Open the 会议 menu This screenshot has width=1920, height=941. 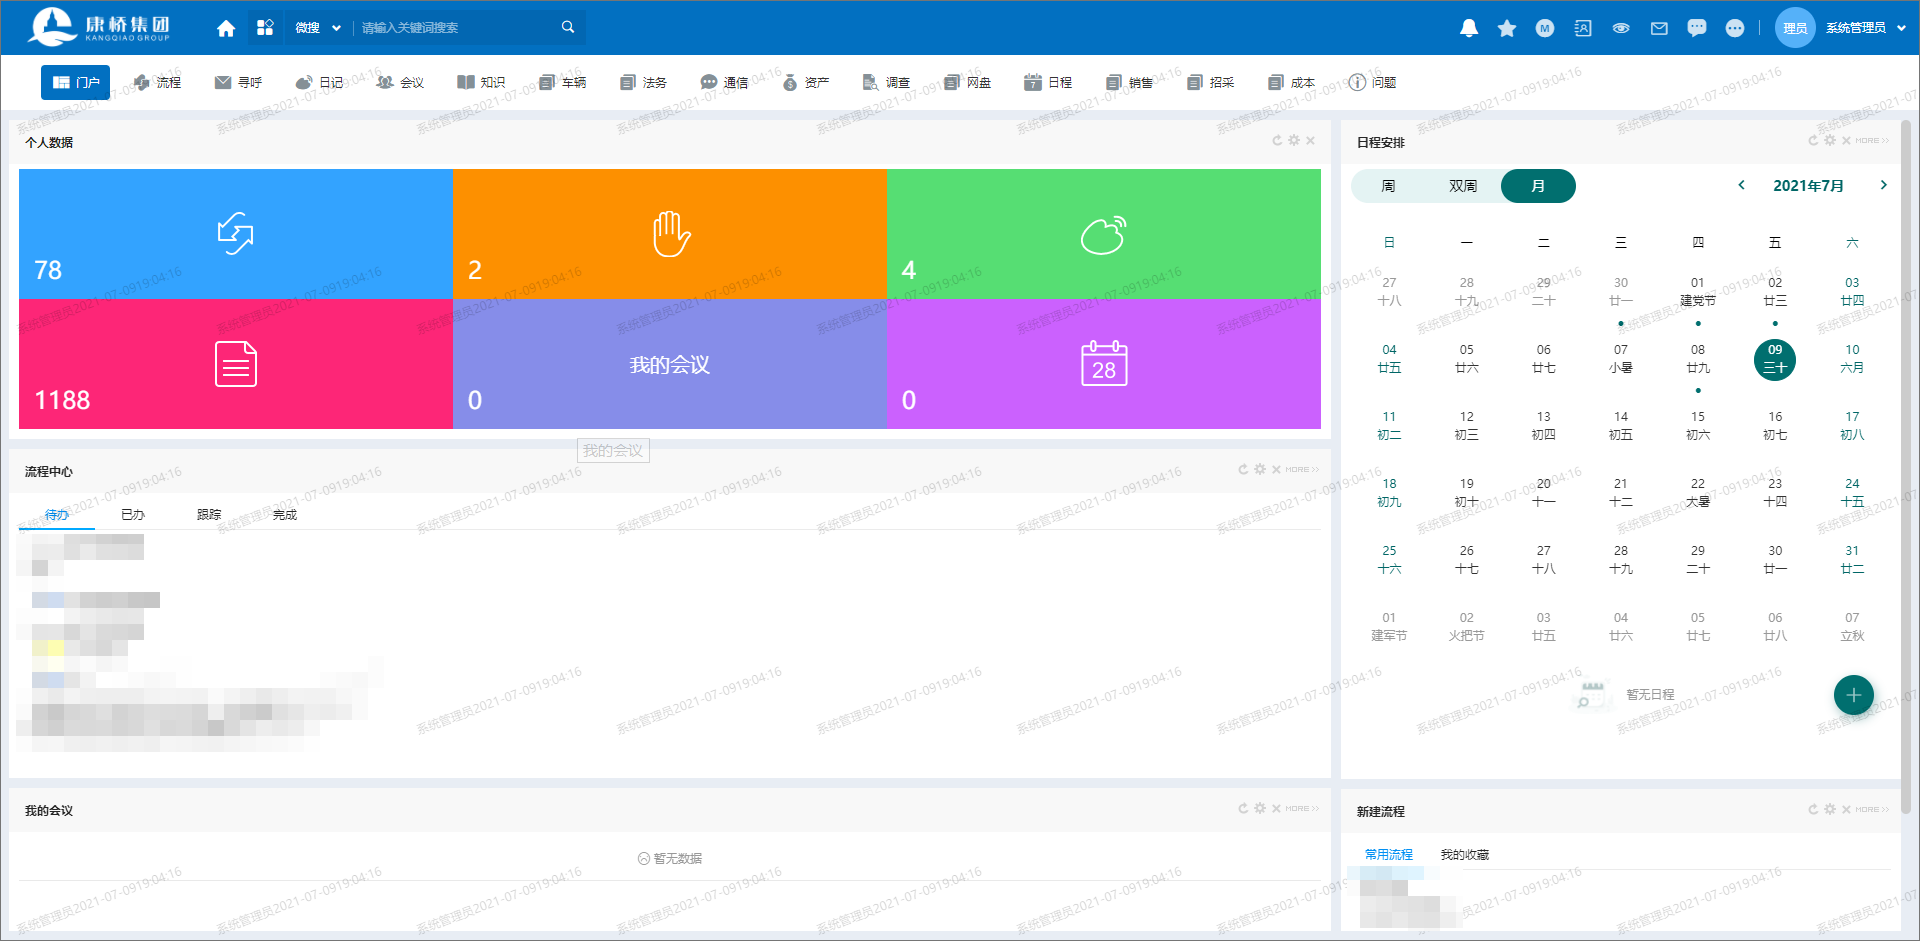coord(400,82)
